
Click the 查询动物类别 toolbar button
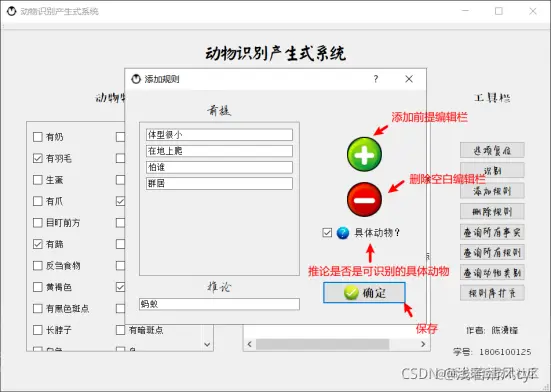coord(492,273)
